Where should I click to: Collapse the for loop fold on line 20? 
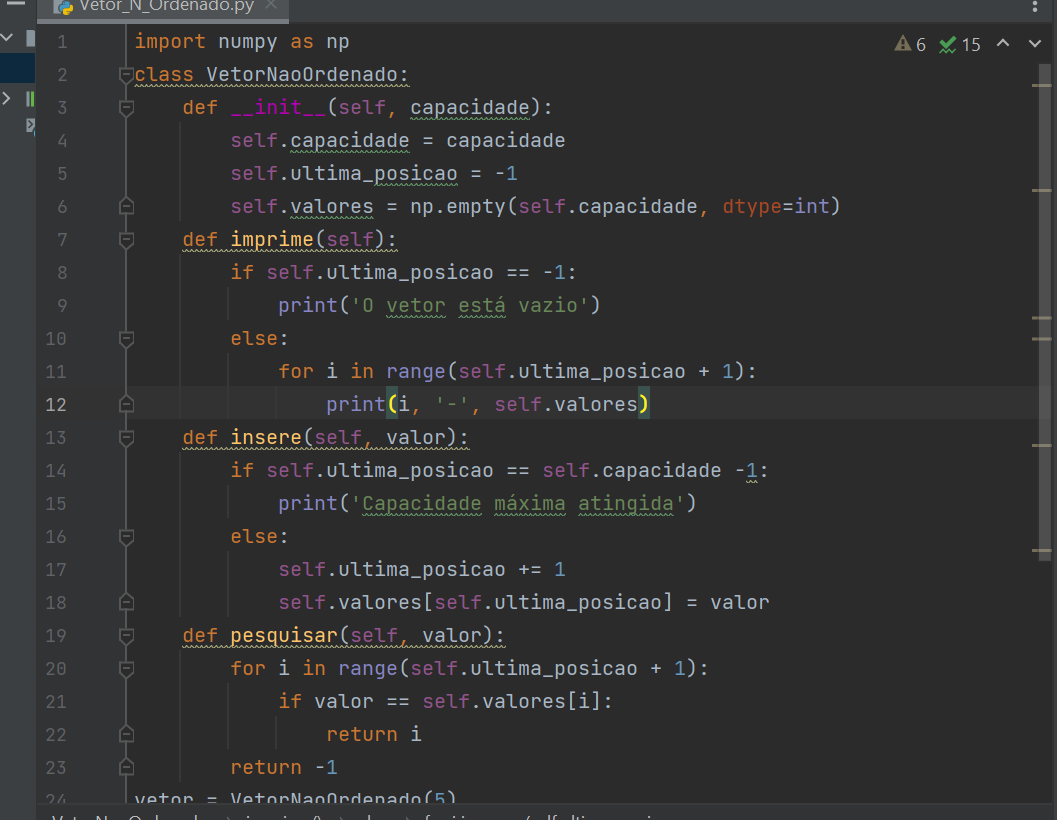126,669
